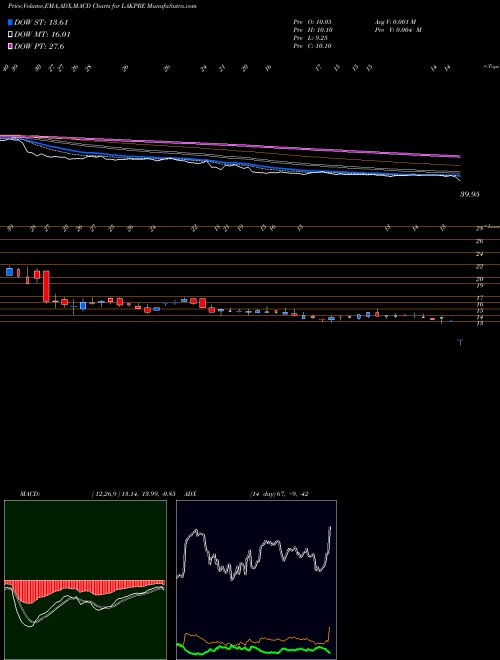Click the ADX panel title
Viewport: 500px width, 660px height.
190,494
